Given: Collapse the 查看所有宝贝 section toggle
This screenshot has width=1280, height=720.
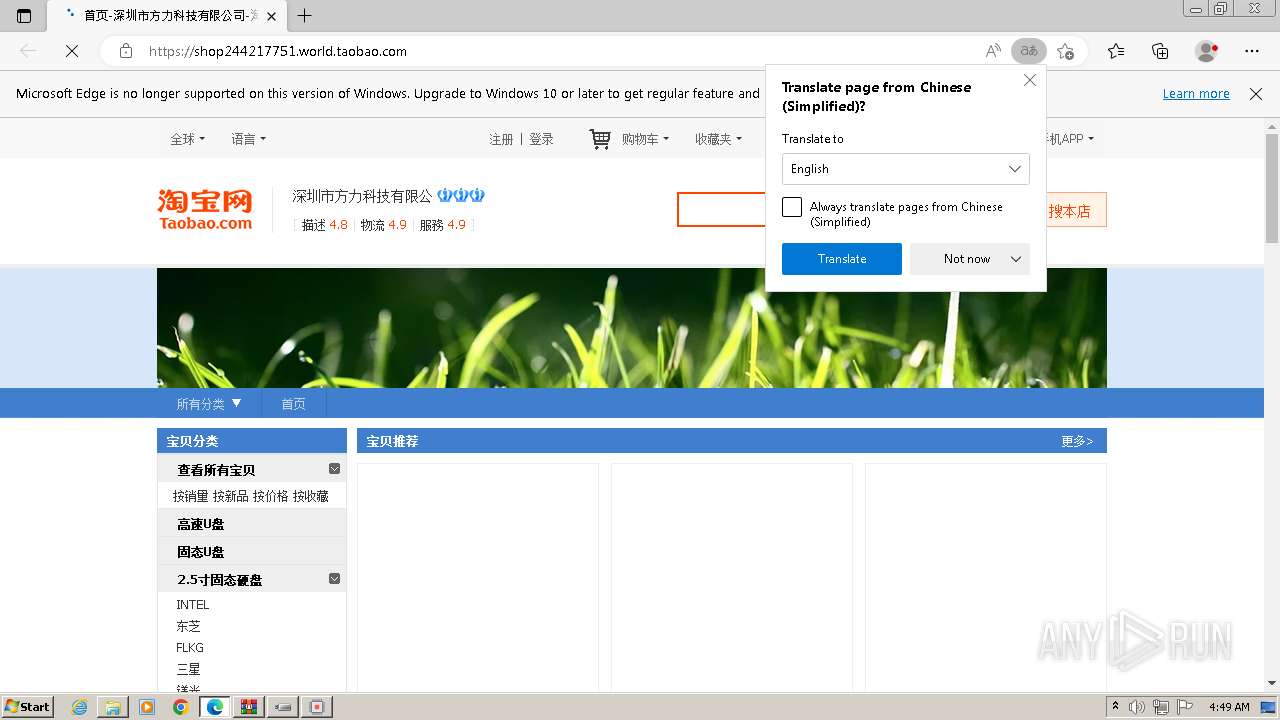Looking at the screenshot, I should point(334,469).
